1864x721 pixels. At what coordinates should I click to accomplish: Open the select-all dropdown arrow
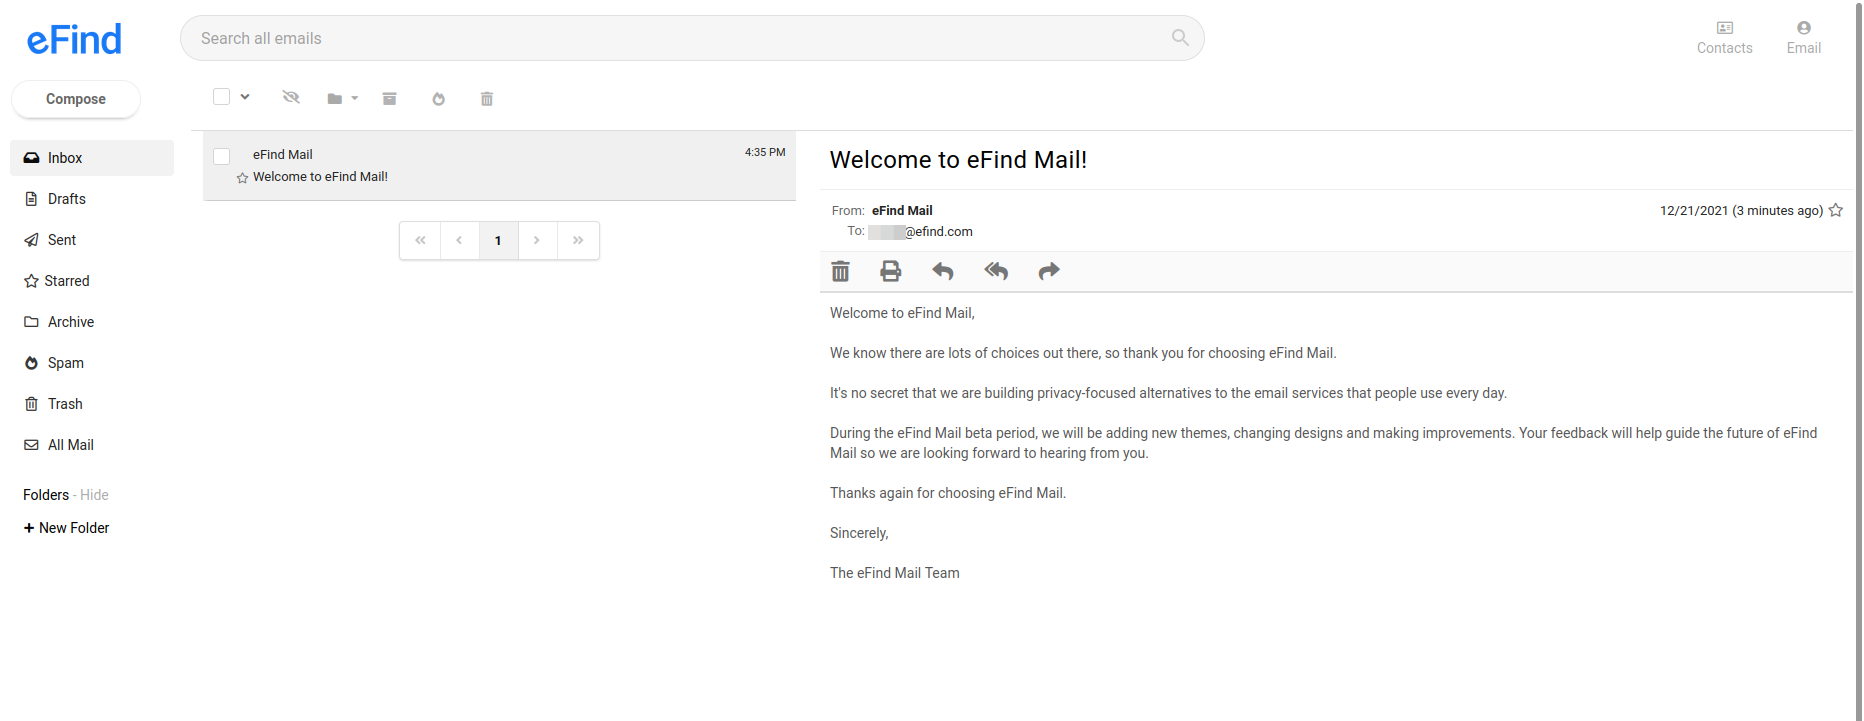pyautogui.click(x=245, y=97)
